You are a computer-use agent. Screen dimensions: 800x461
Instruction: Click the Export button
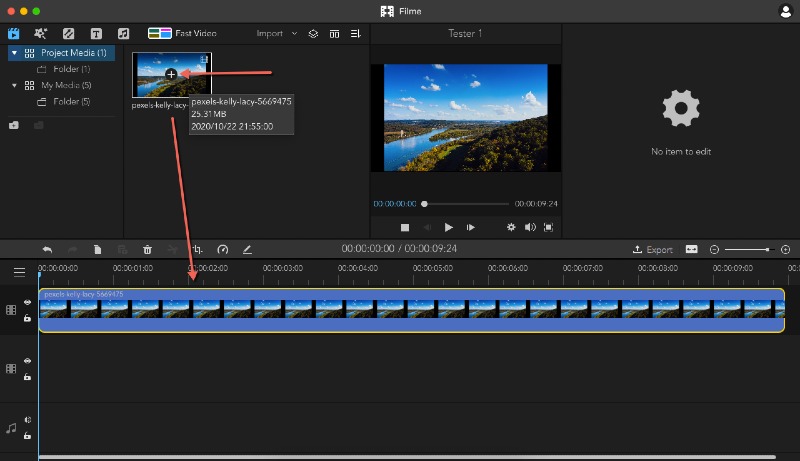[x=653, y=249]
